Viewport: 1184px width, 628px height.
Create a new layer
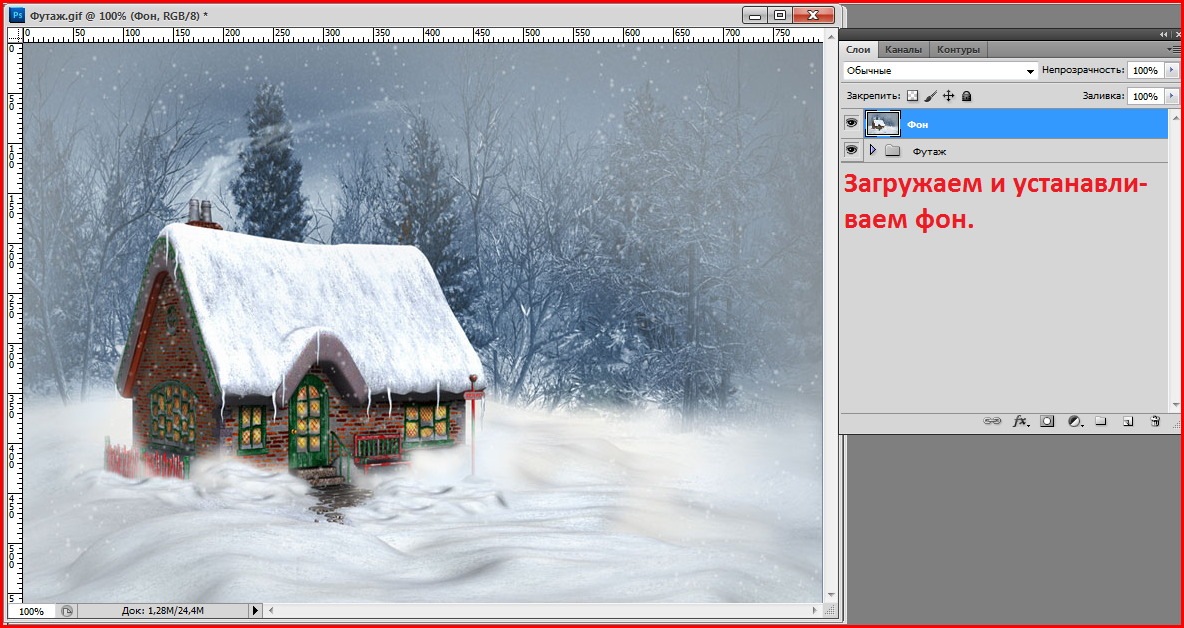tap(1127, 422)
